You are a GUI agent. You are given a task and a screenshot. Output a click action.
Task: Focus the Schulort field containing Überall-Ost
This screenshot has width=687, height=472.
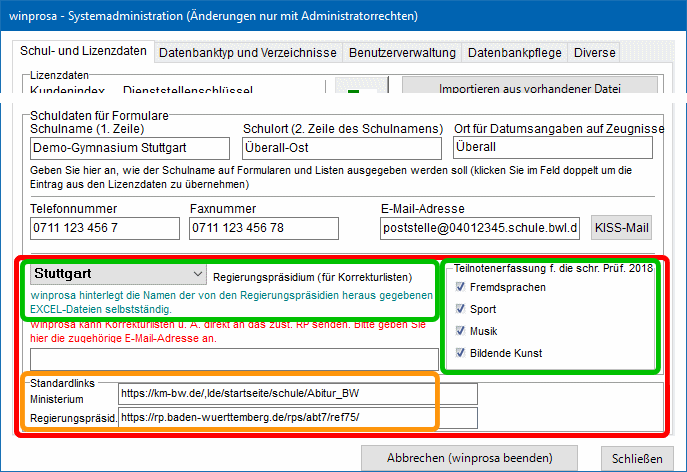click(341, 148)
